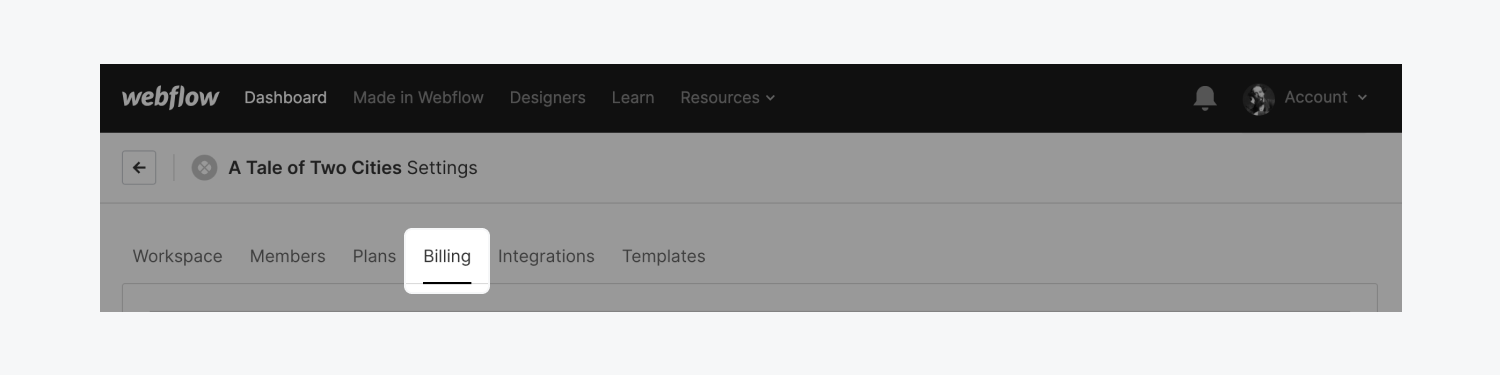Open the Designers page
Screen dimensions: 1500x375
point(547,98)
